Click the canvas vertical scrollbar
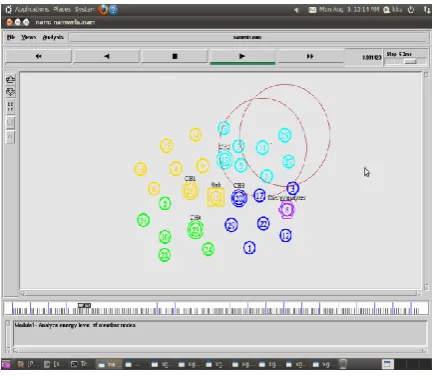Screen dimensions: 437x380 (x=426, y=181)
